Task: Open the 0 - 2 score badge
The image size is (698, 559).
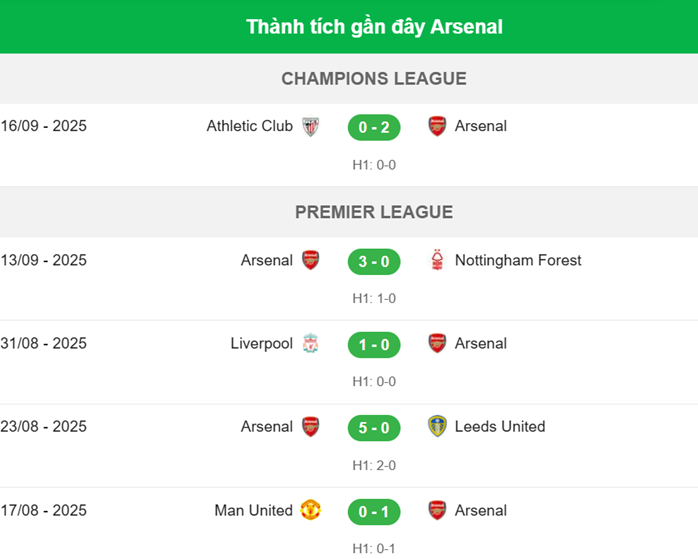Action: click(374, 128)
